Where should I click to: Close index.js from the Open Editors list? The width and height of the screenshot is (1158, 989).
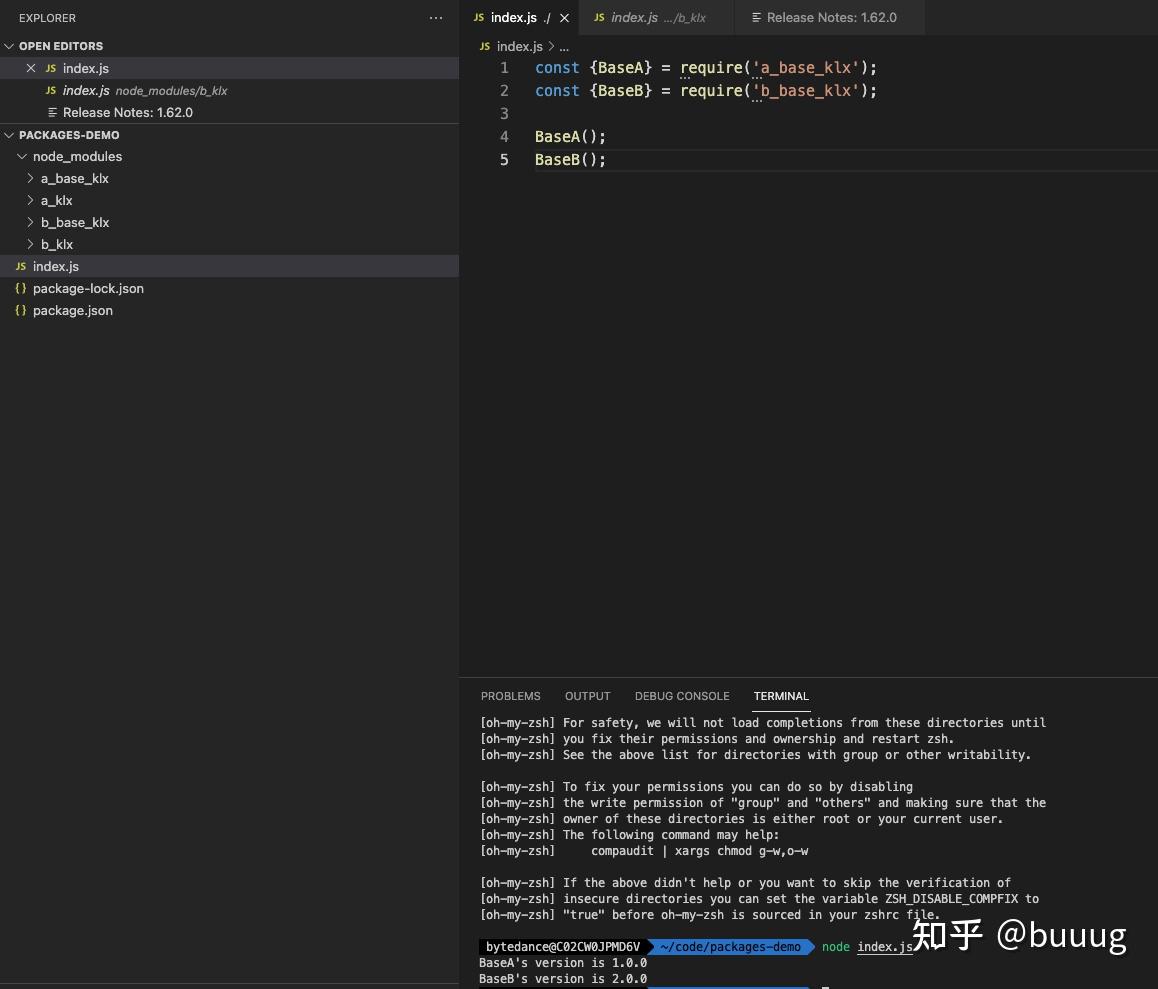(30, 68)
